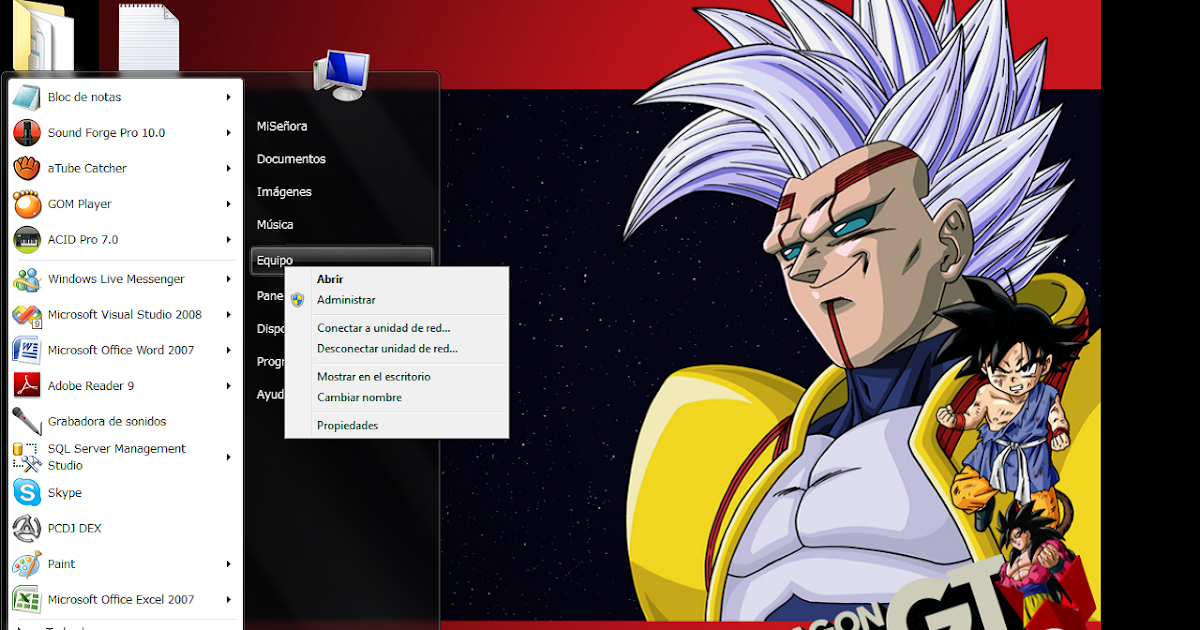Launch the PCDJ DEX icon
This screenshot has height=630, width=1200.
26,528
